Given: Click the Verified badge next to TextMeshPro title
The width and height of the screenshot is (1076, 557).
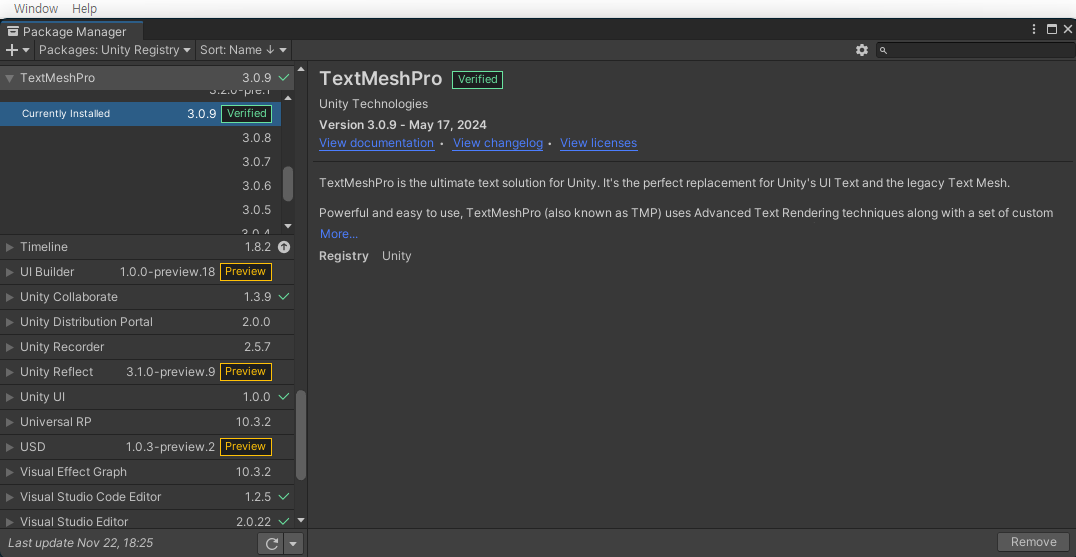Looking at the screenshot, I should pyautogui.click(x=478, y=80).
